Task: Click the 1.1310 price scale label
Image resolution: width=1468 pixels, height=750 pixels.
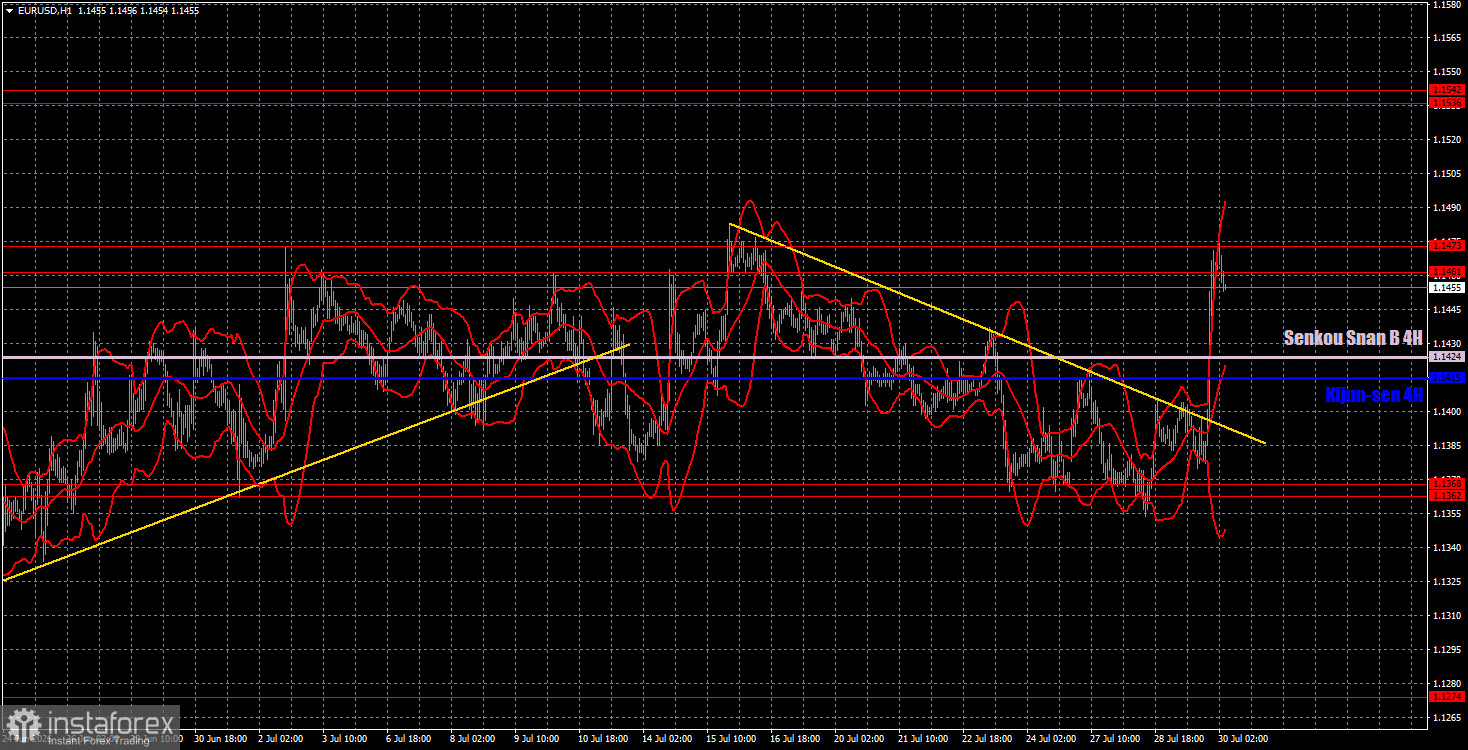Action: click(1447, 616)
